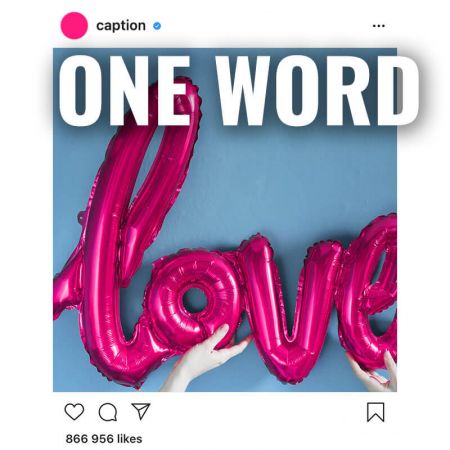Save post with bookmark icon
Image resolution: width=450 pixels, height=450 pixels.
point(376,412)
